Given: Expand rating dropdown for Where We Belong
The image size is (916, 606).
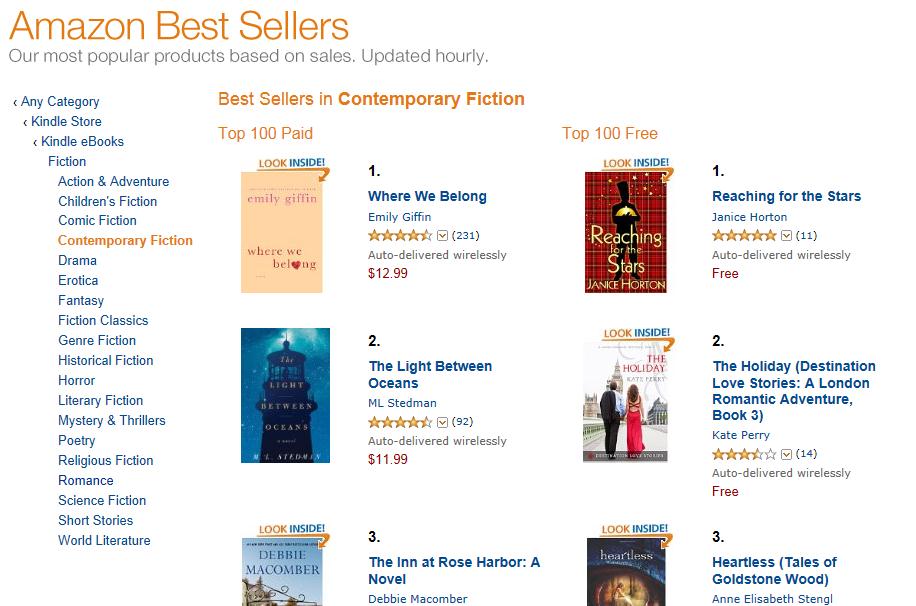Looking at the screenshot, I should (x=443, y=236).
